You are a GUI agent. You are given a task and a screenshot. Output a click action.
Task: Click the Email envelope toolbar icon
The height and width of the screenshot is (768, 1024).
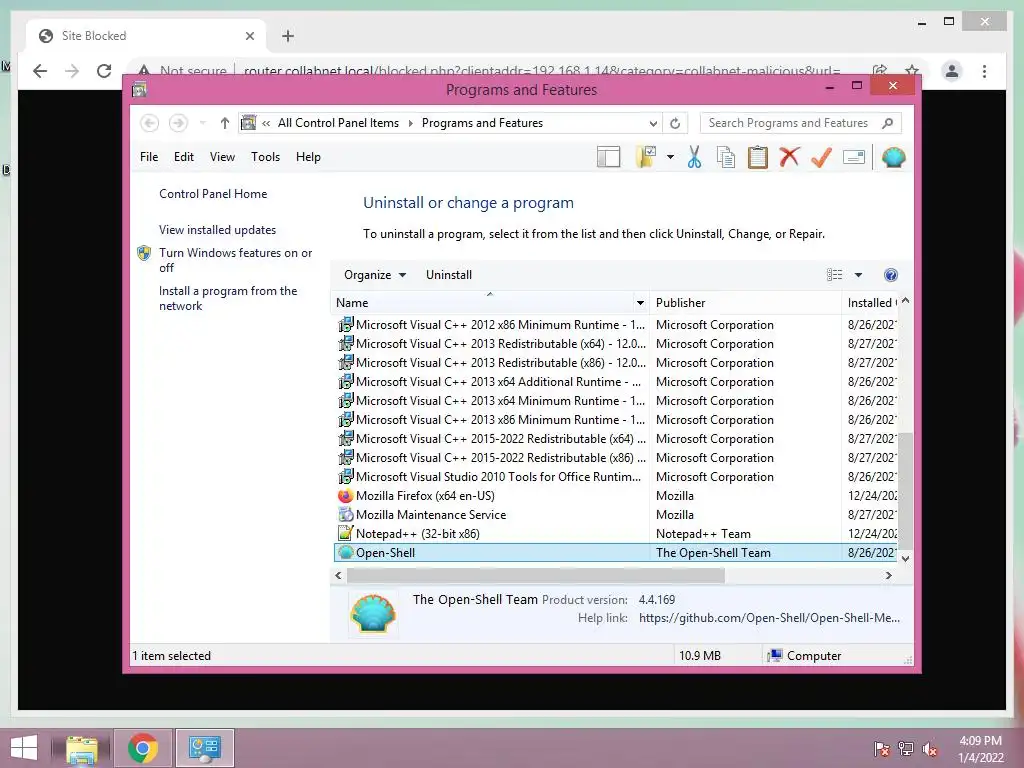click(854, 157)
